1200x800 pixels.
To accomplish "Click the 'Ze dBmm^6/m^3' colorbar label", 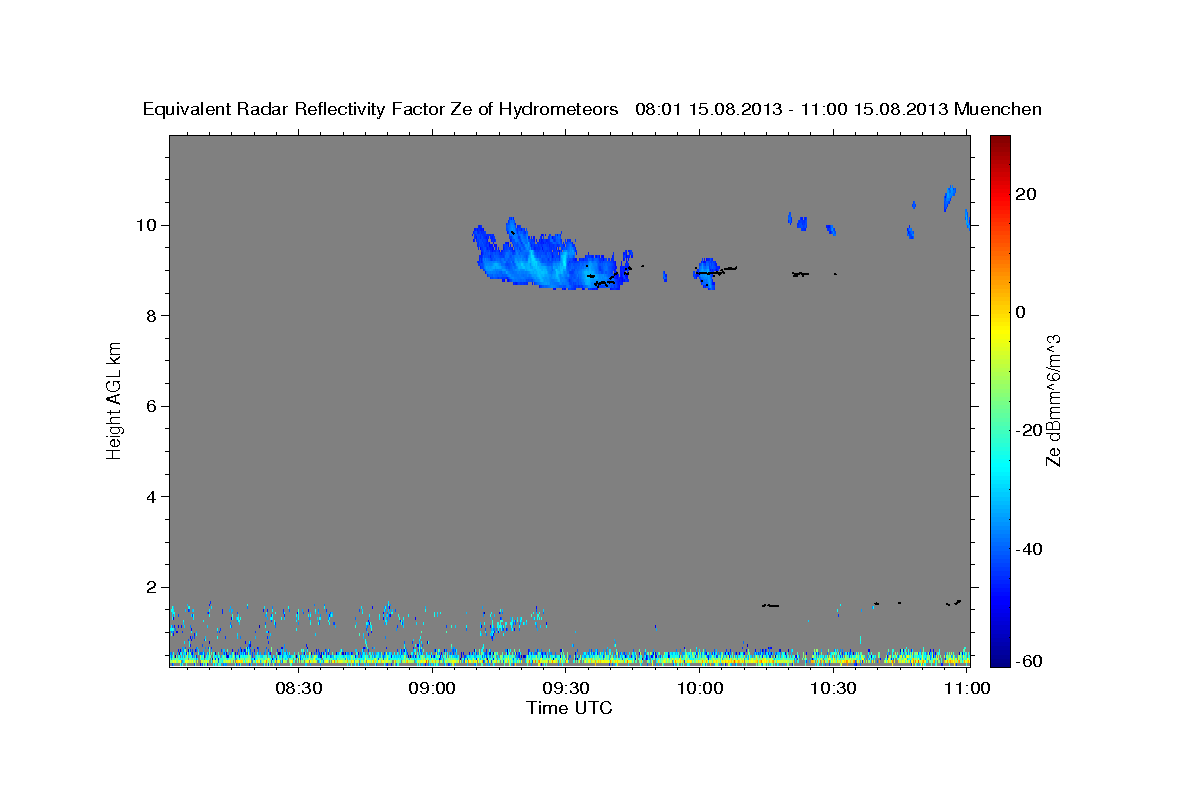I will 1053,400.
